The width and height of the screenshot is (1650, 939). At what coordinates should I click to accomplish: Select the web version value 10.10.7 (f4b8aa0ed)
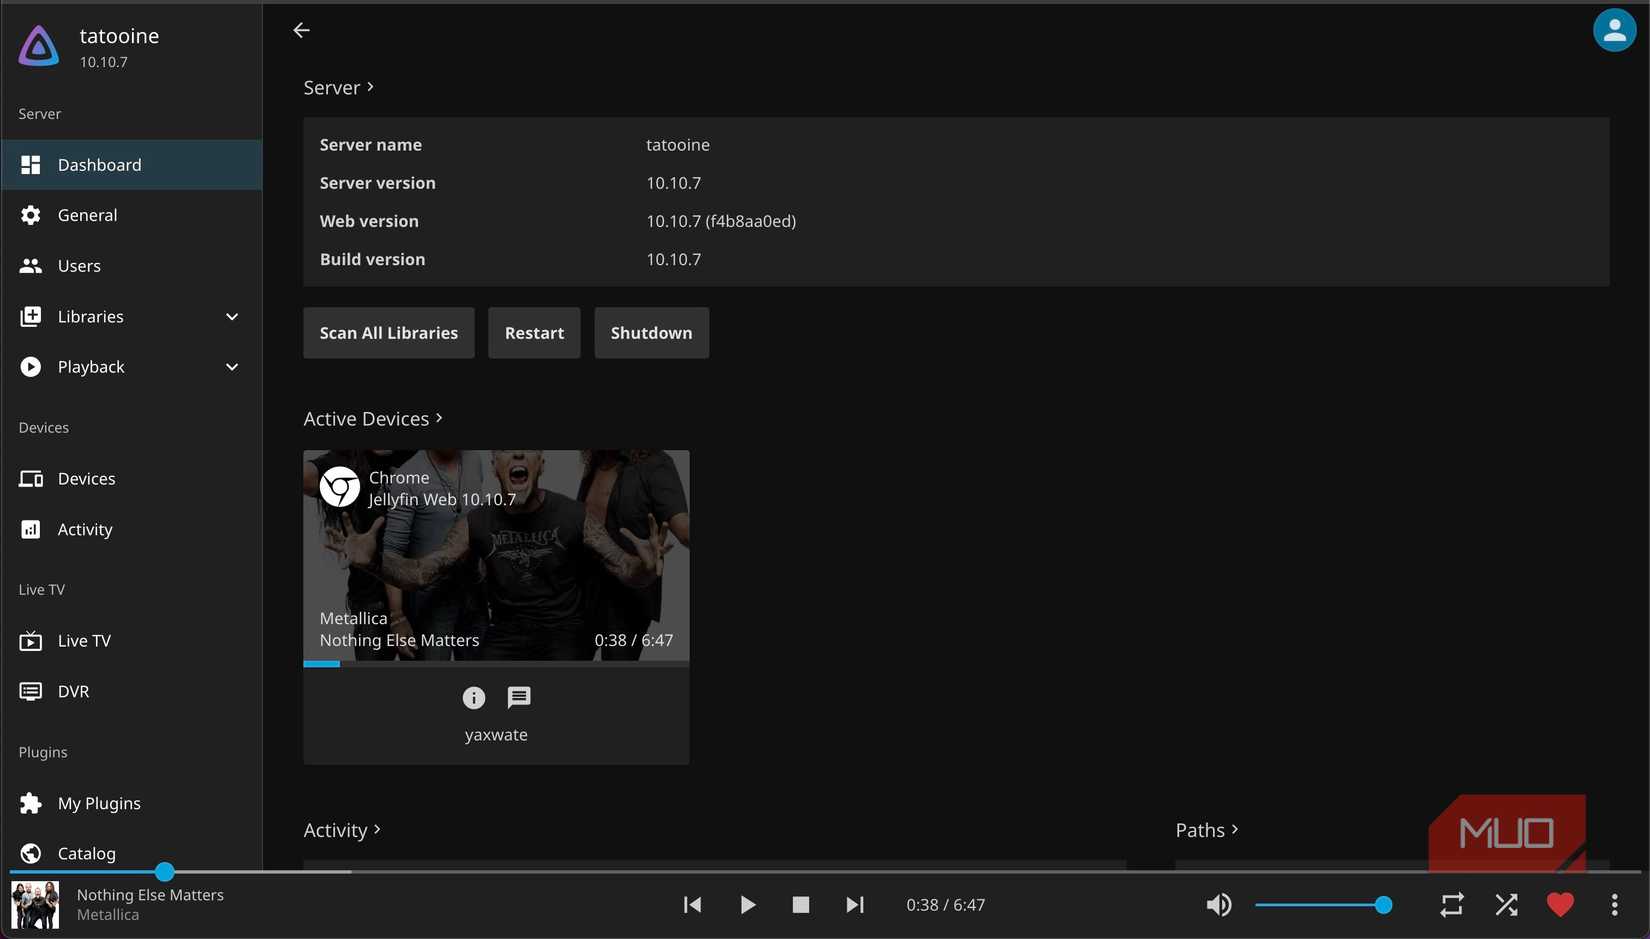721,221
